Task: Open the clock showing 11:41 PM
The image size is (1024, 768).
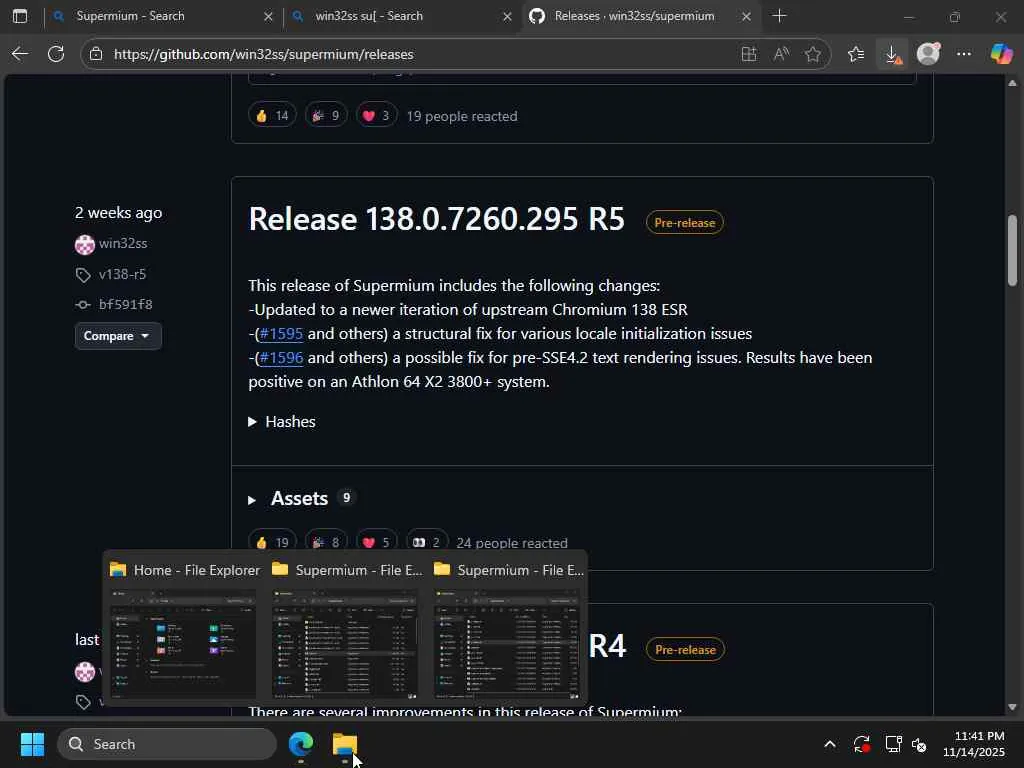Action: coord(974,744)
